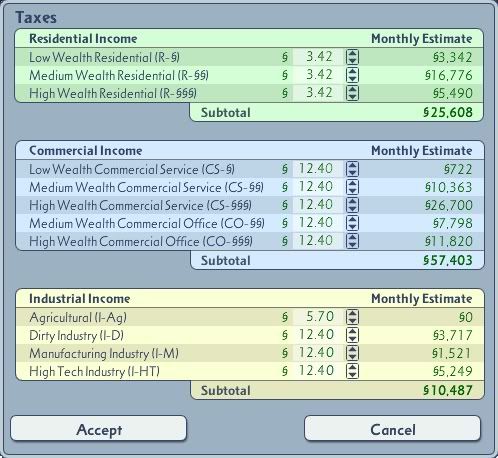498x458 pixels.
Task: Raise Low Wealth Commercial Service tax rate
Action: (352, 165)
